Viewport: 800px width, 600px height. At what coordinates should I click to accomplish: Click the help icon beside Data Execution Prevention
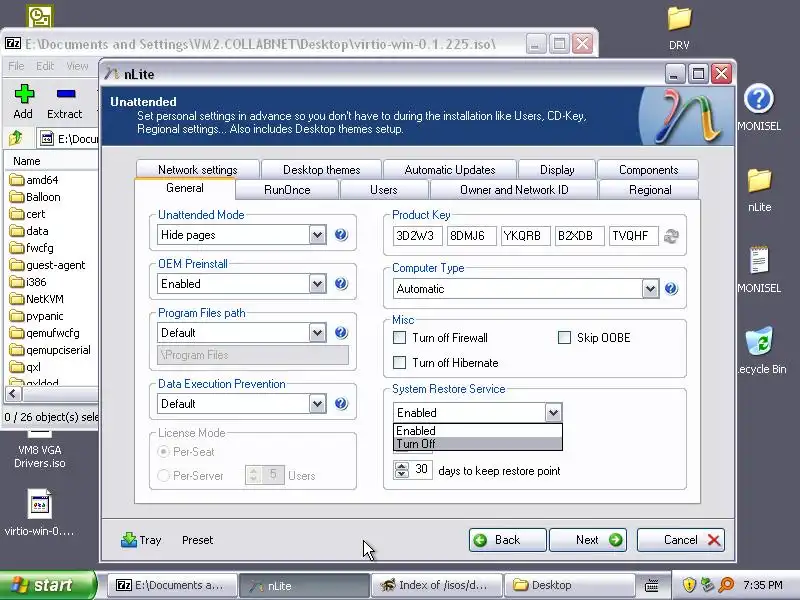[341, 404]
